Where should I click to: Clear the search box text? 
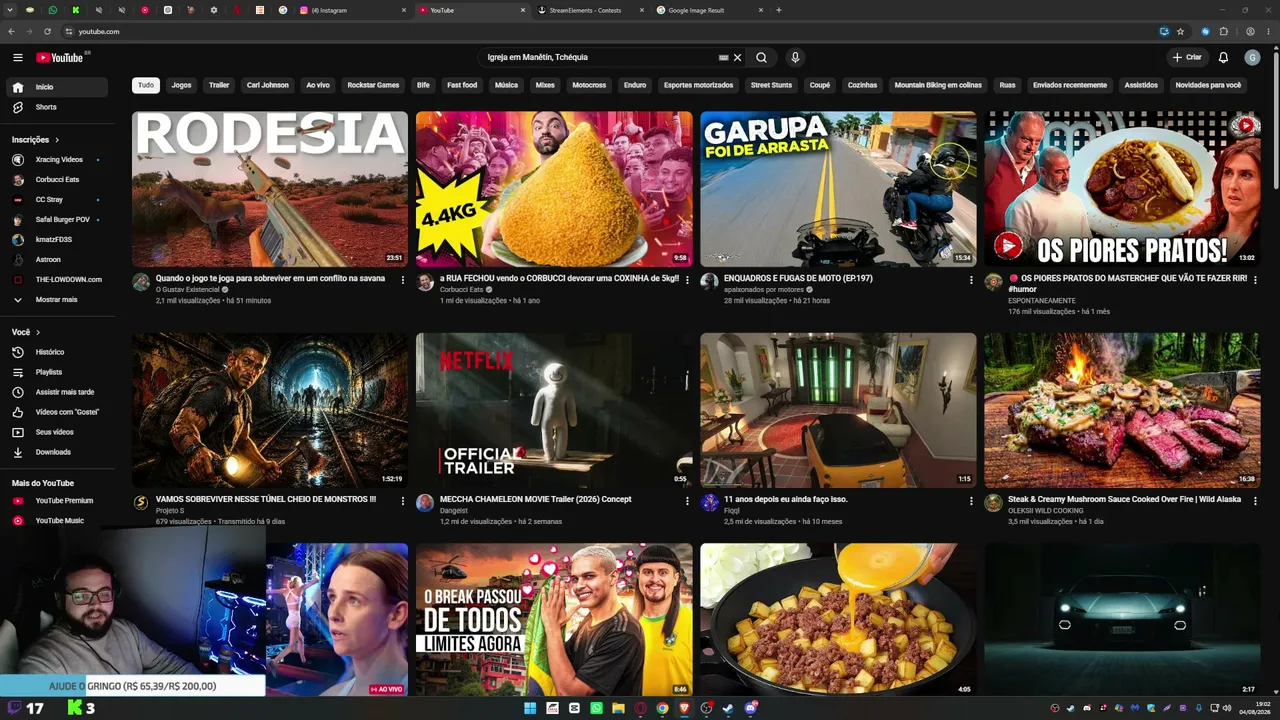pos(738,58)
